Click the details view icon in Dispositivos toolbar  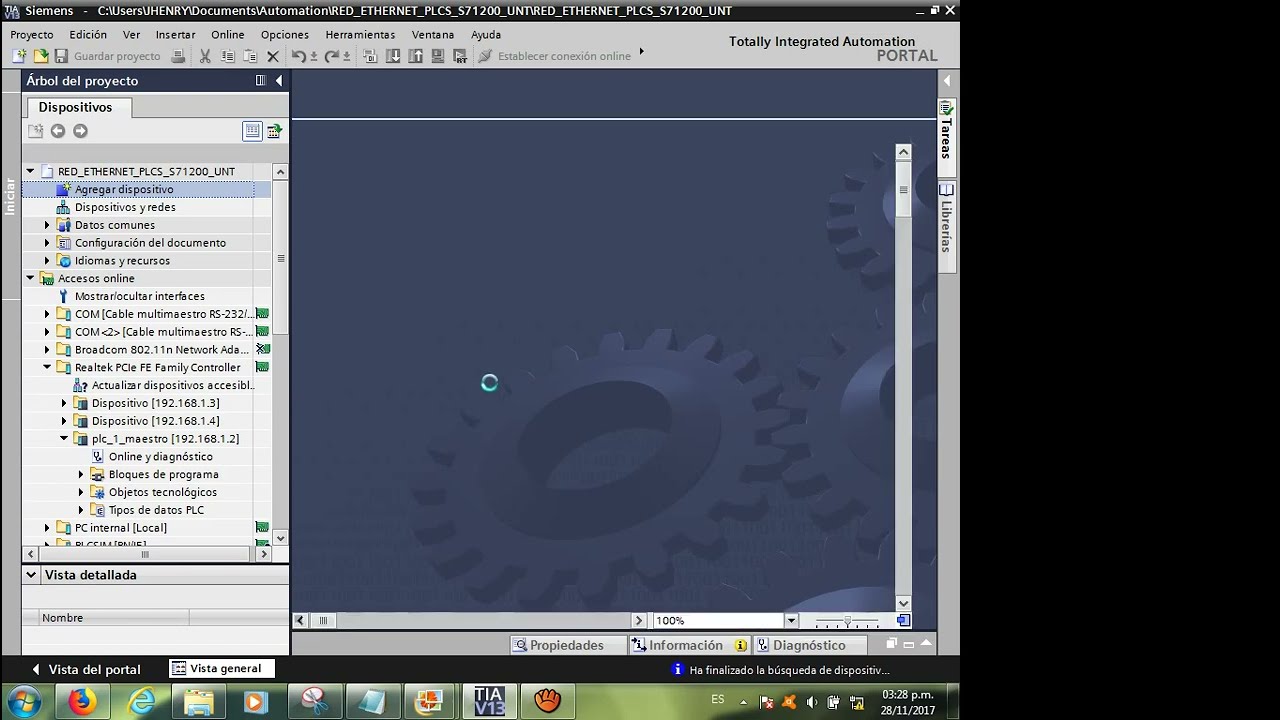click(x=252, y=131)
